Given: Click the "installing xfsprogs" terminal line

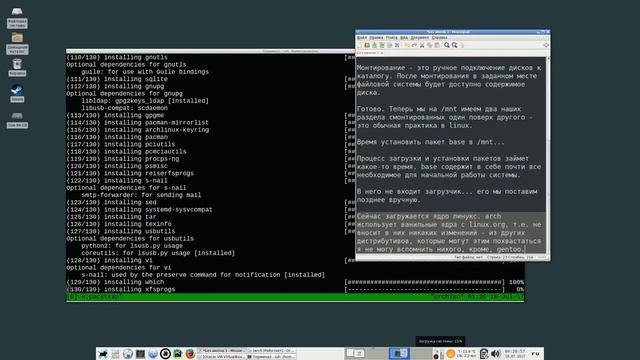Looking at the screenshot, I should coord(121,289).
